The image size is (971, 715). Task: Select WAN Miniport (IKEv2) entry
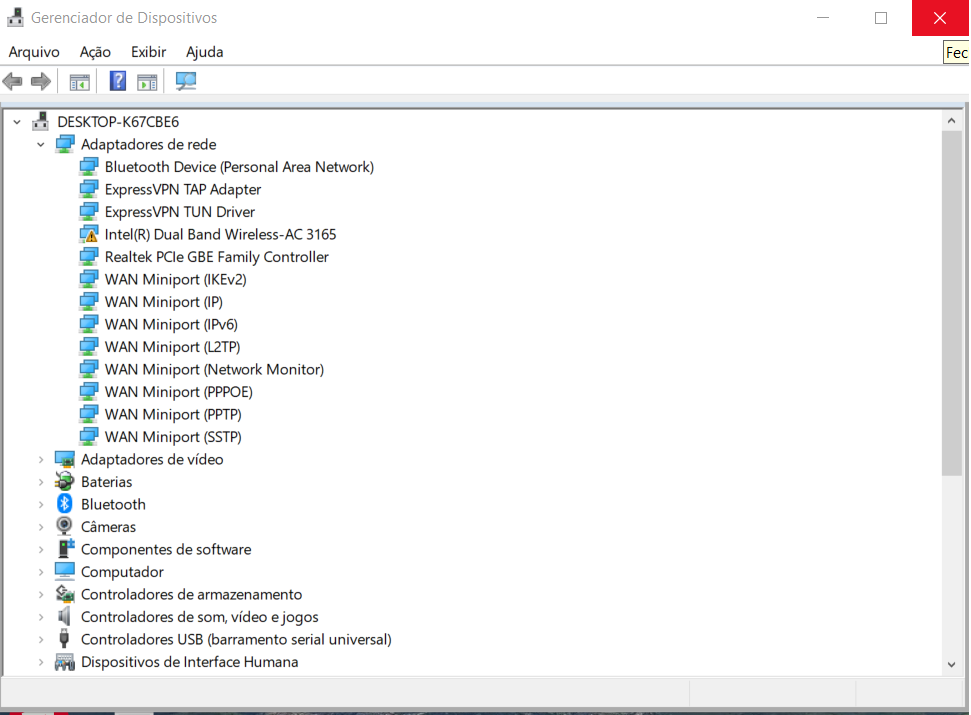click(x=175, y=279)
